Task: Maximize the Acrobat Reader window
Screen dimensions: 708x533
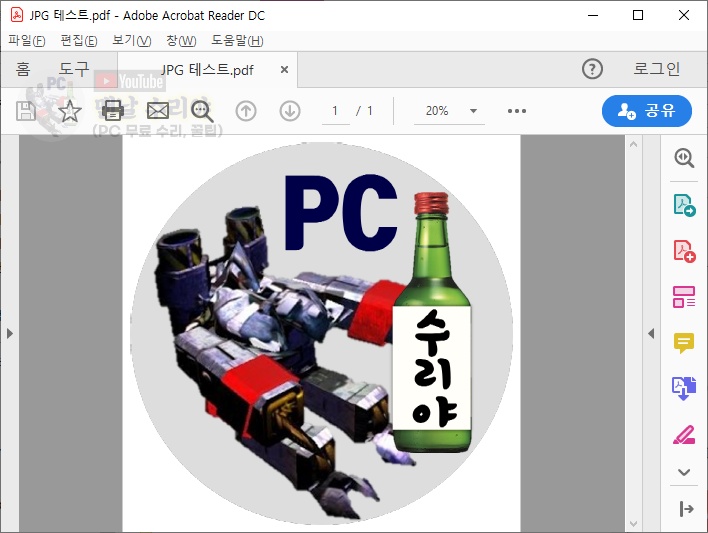Action: tap(638, 15)
